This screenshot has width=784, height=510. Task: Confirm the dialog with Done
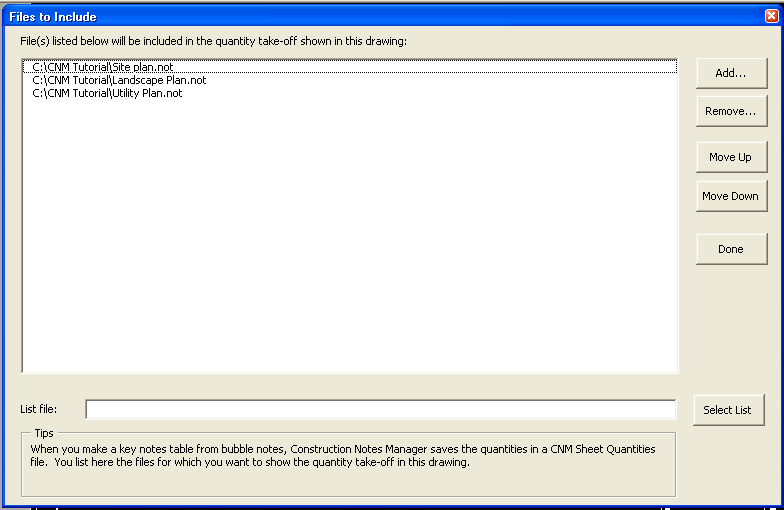pos(731,249)
